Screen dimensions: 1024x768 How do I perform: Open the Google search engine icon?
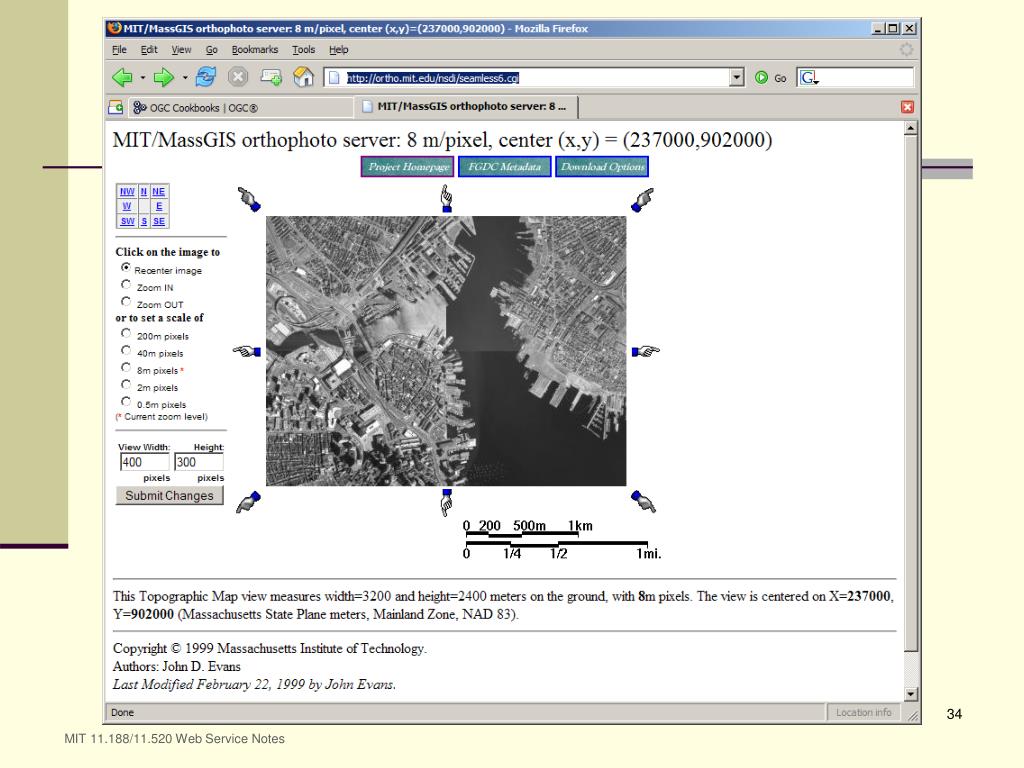(809, 78)
